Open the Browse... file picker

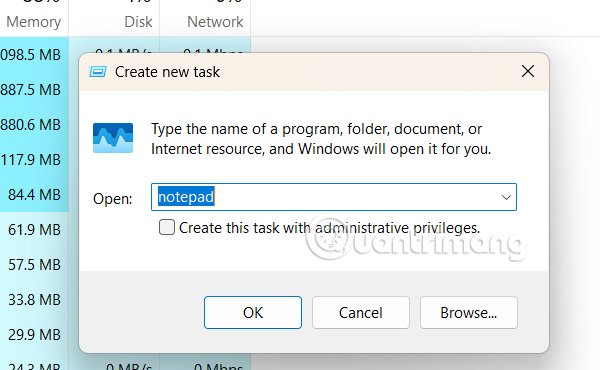coord(468,312)
